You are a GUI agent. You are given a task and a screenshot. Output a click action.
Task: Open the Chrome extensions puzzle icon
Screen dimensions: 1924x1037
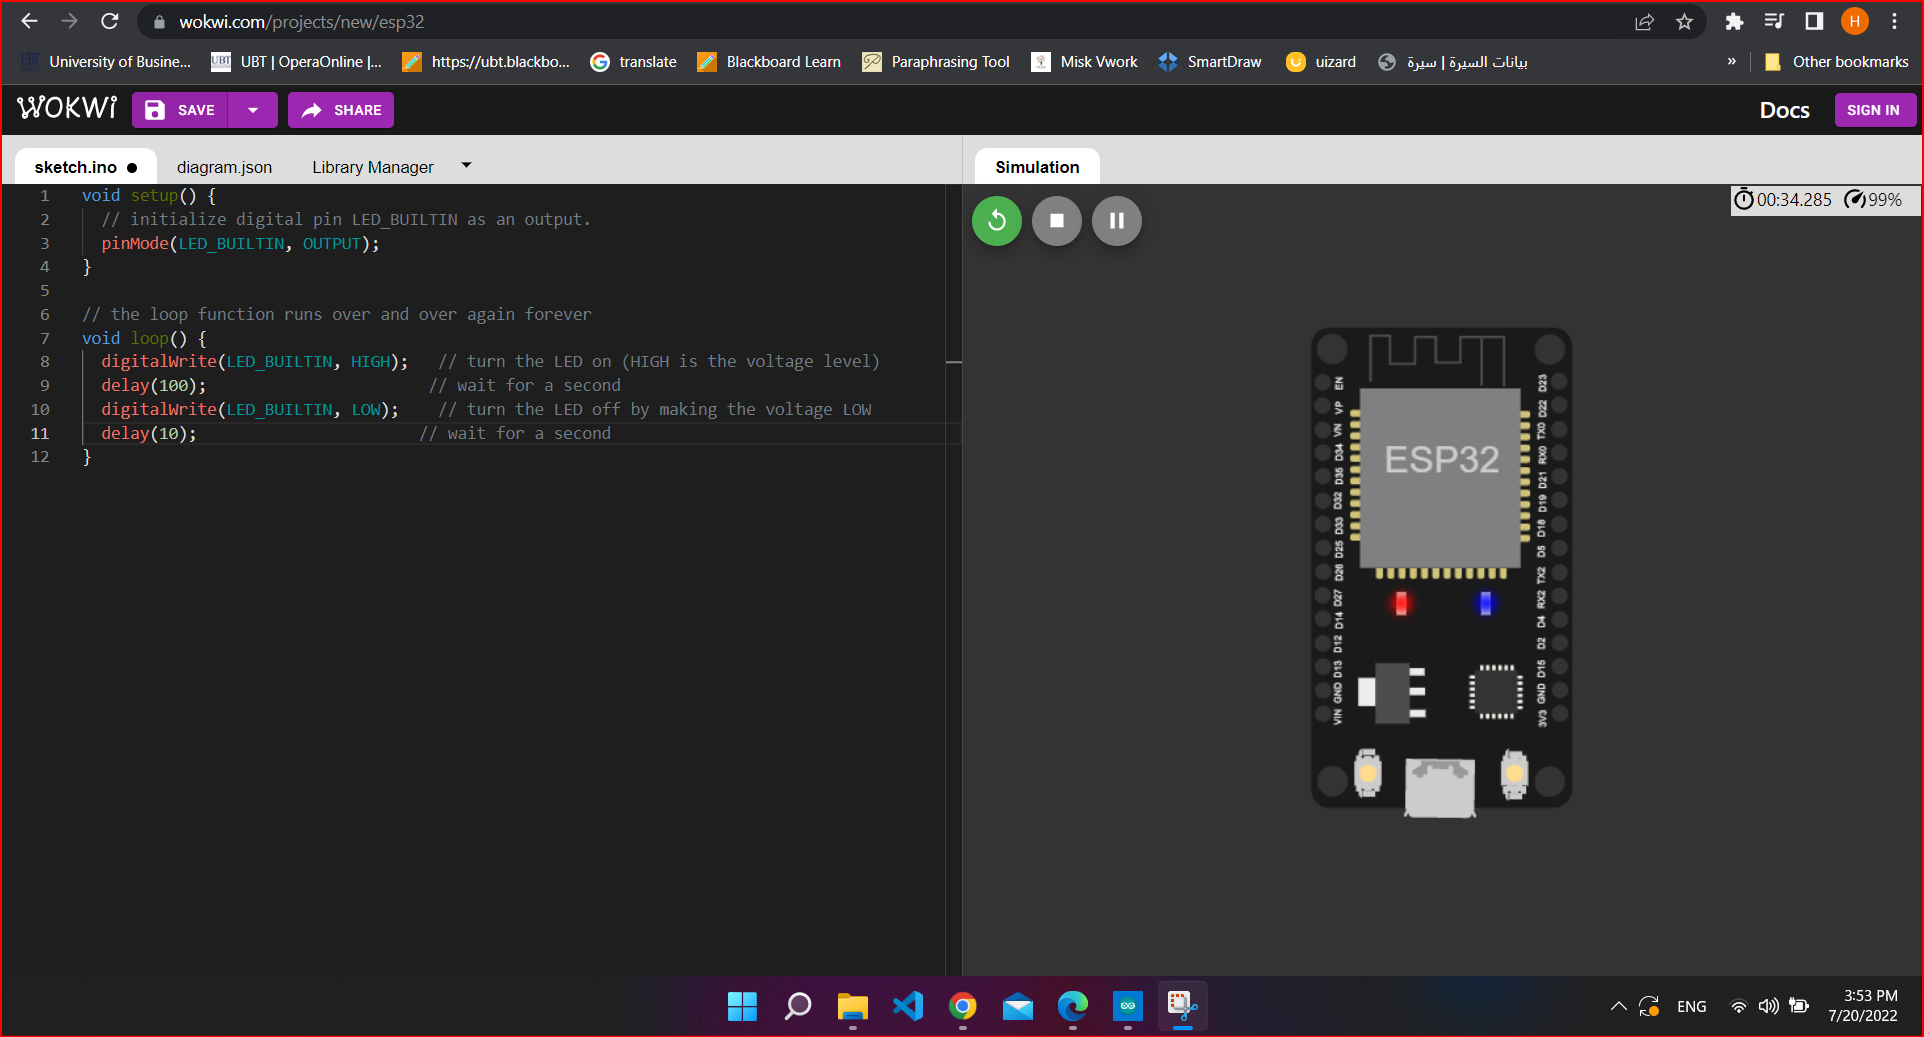[1734, 21]
